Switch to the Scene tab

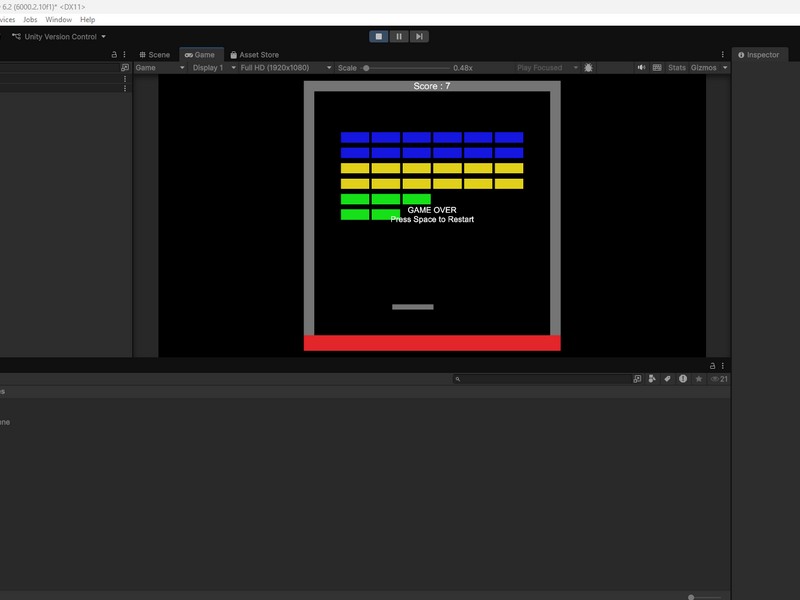click(x=155, y=55)
